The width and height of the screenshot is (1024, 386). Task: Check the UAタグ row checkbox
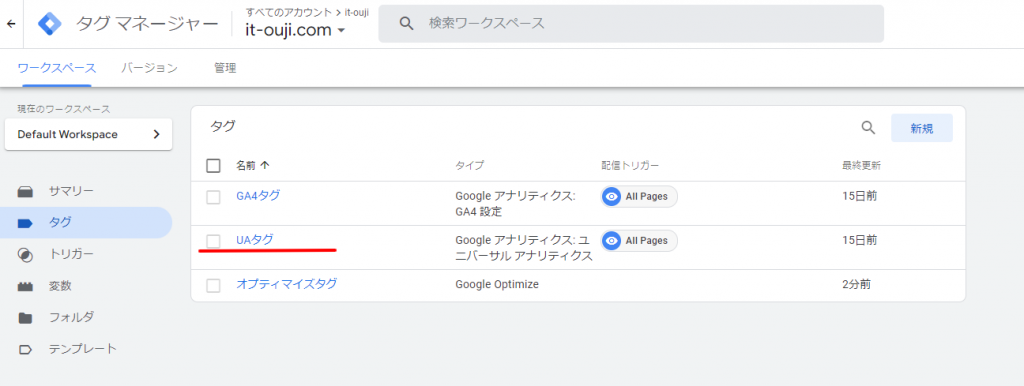coord(214,241)
